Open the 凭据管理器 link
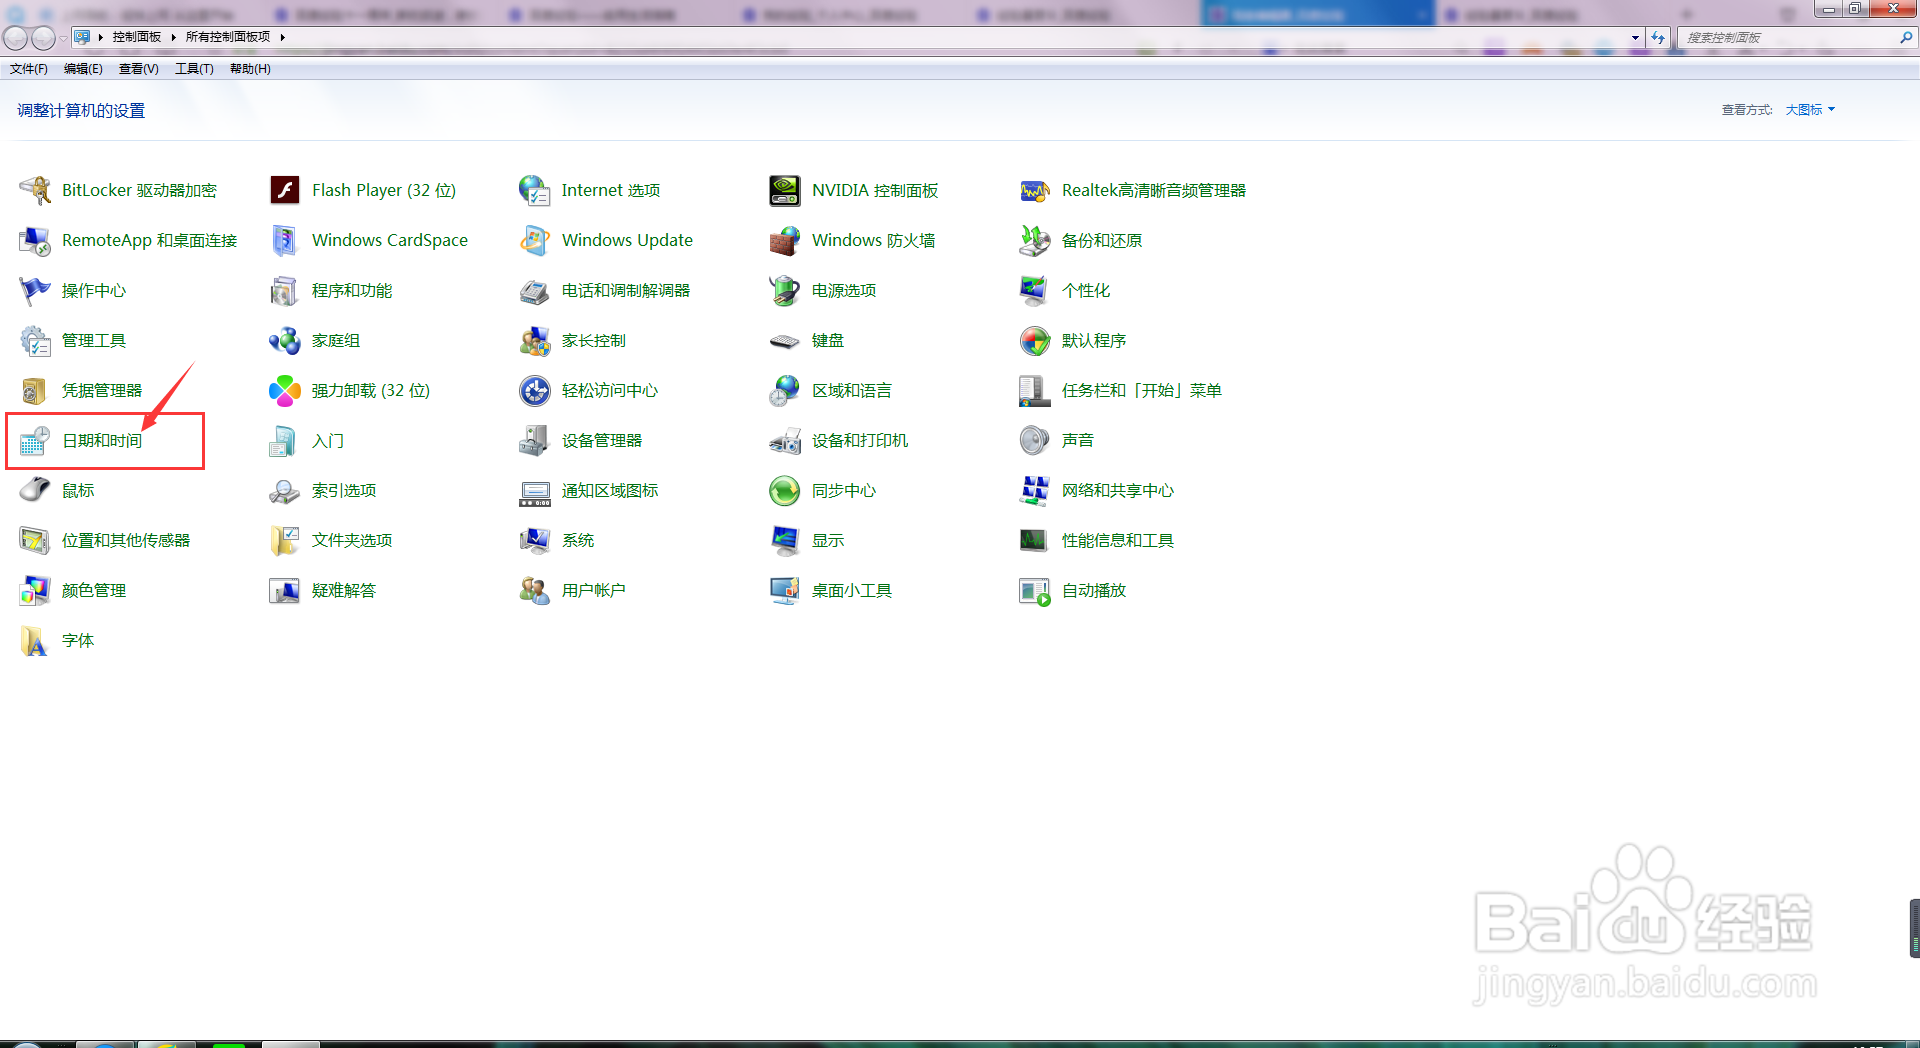This screenshot has width=1920, height=1048. point(102,390)
